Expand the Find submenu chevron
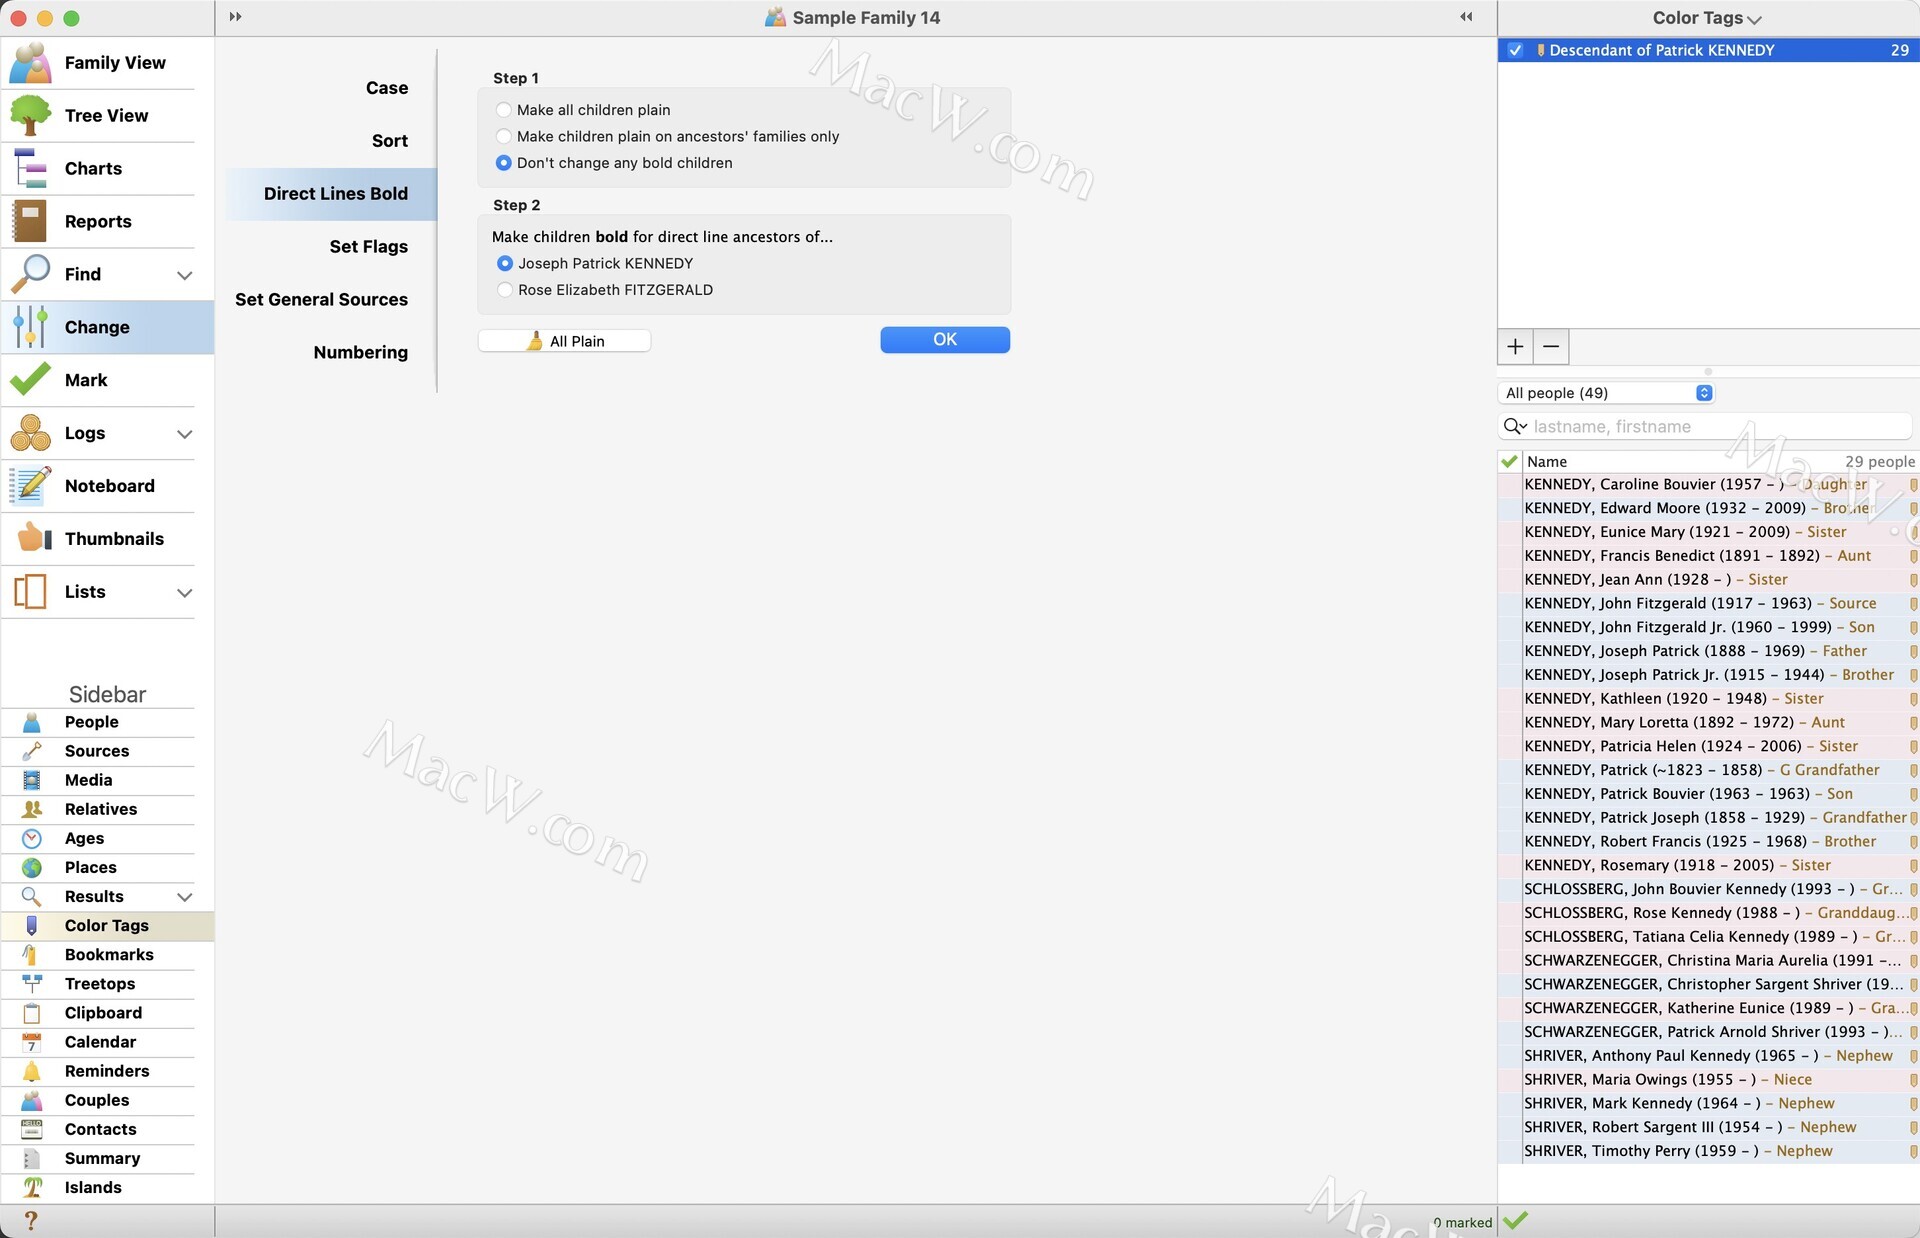 (x=185, y=275)
